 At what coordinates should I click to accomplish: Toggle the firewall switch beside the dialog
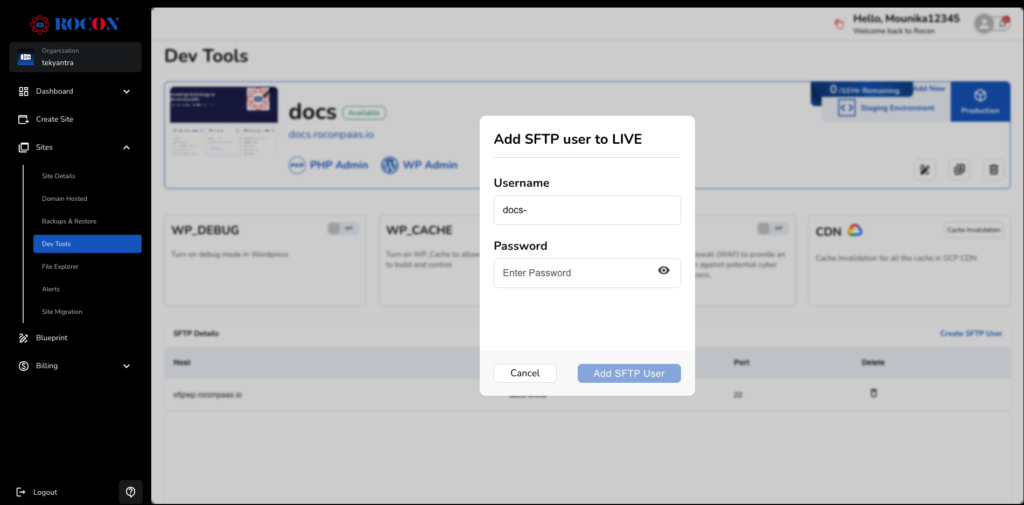click(x=773, y=229)
